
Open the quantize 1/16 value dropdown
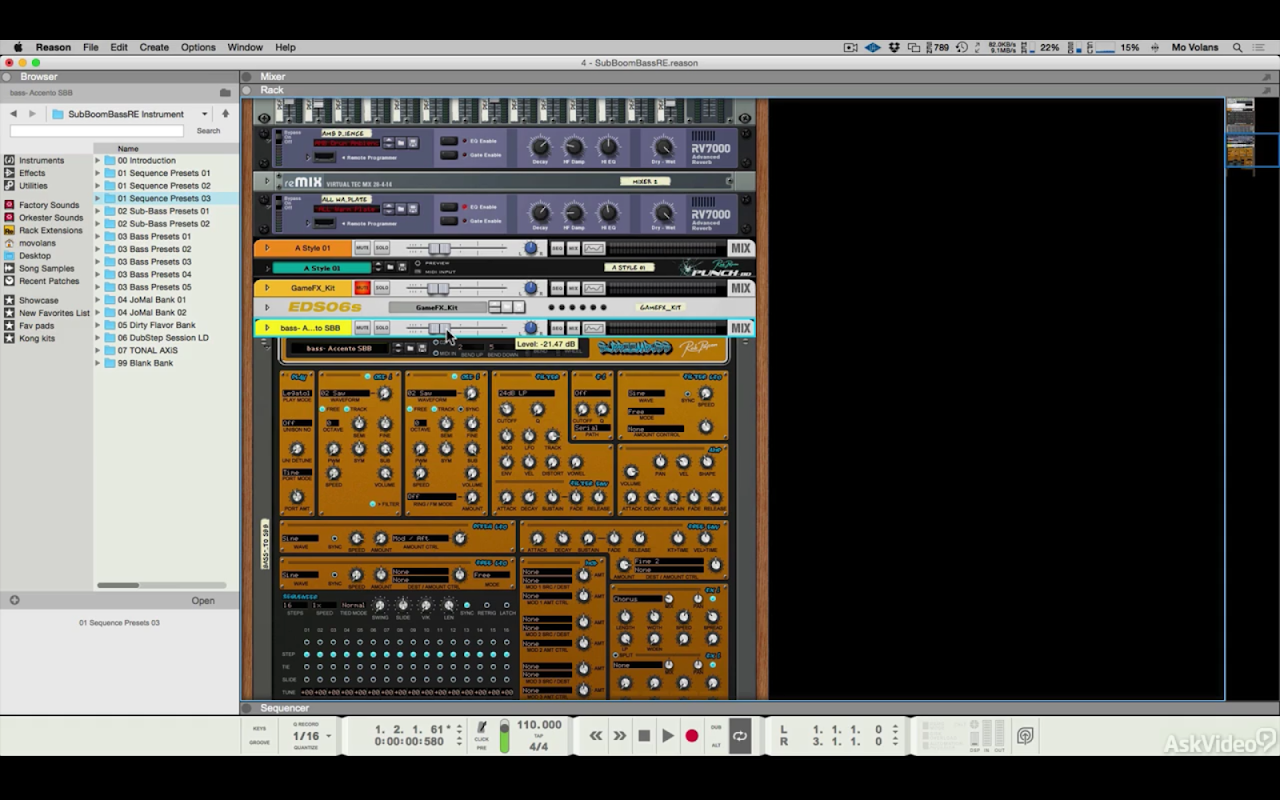pos(312,736)
